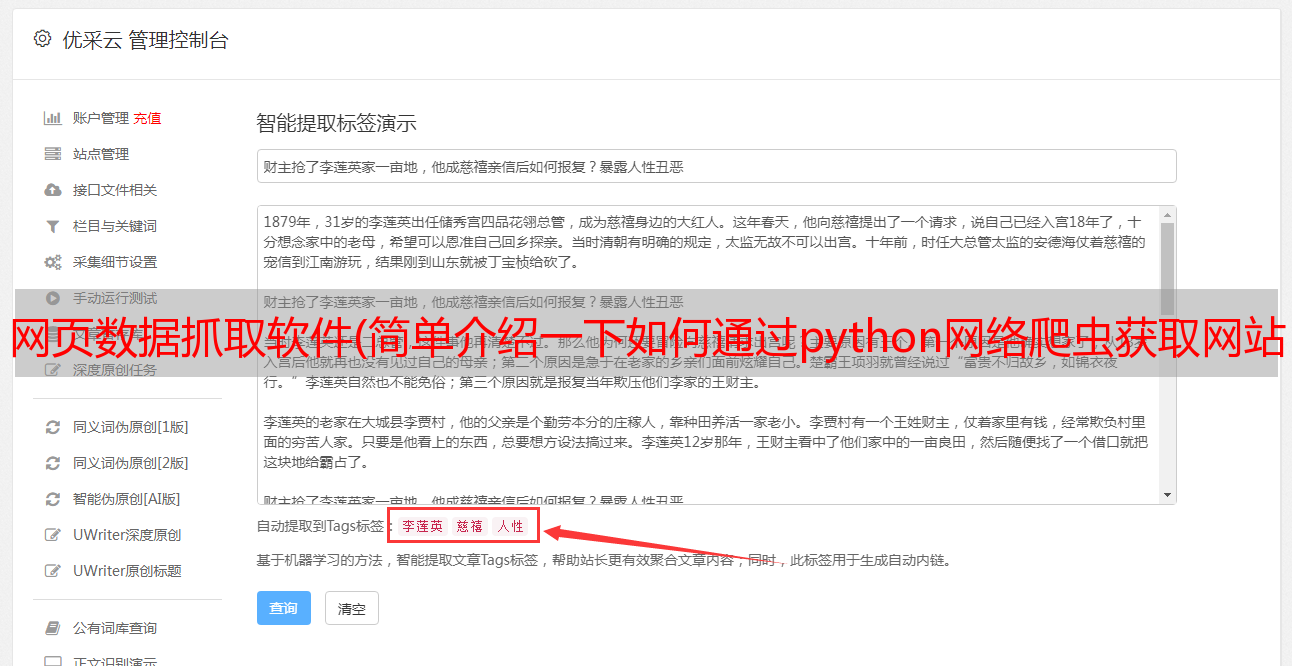
Task: Click the refresh icon for 智能伪原创[AI版]
Action: pos(53,499)
